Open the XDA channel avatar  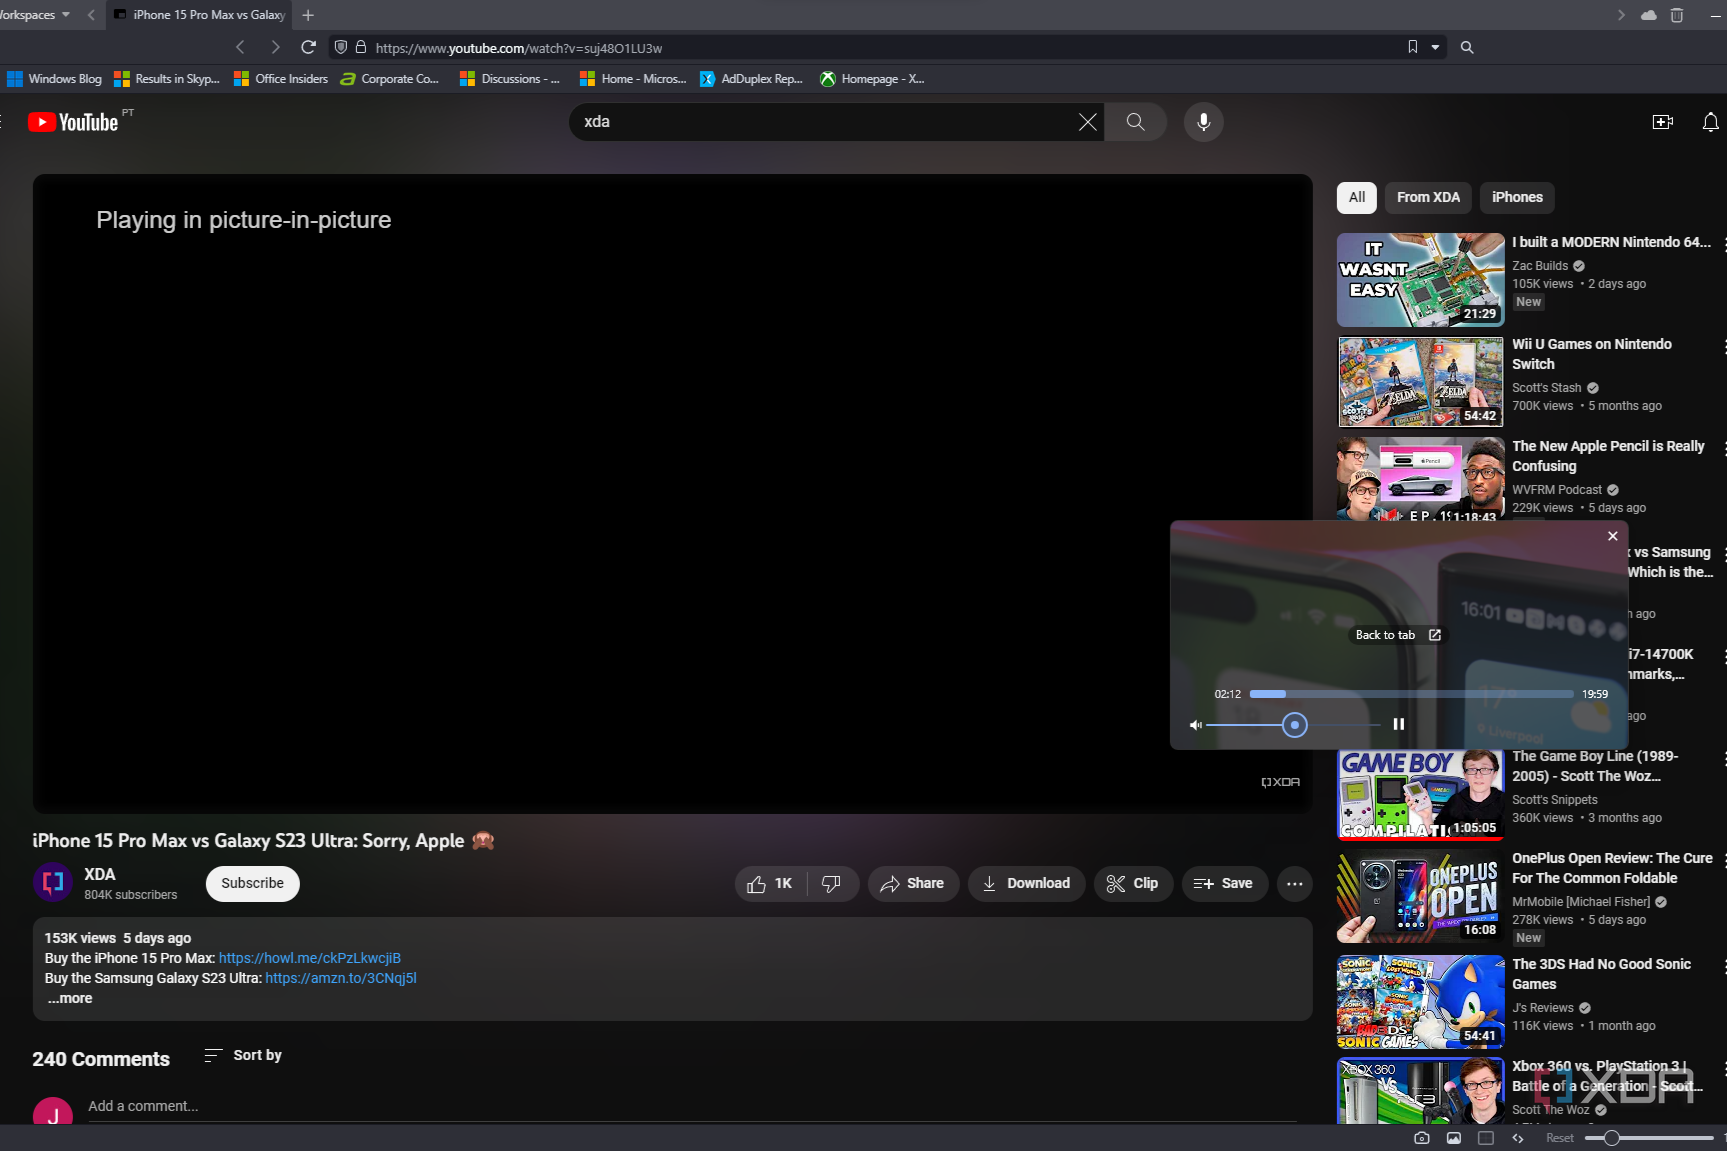53,882
